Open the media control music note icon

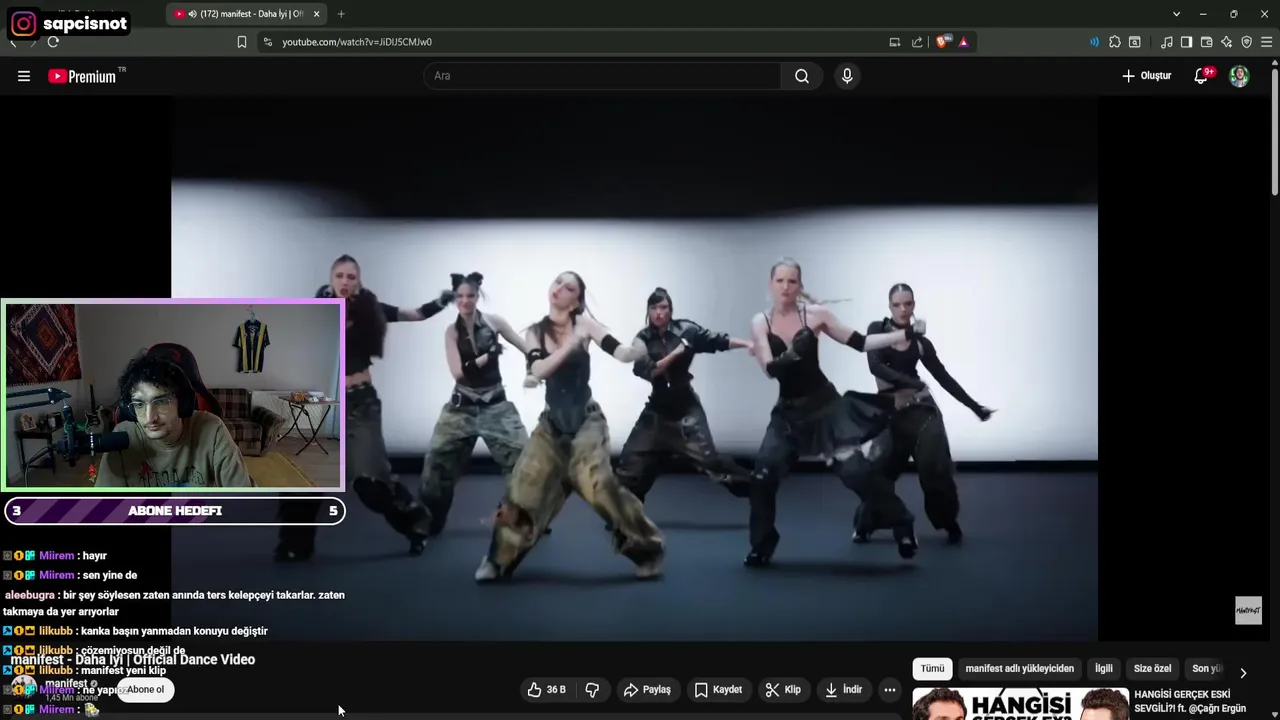[x=1167, y=42]
